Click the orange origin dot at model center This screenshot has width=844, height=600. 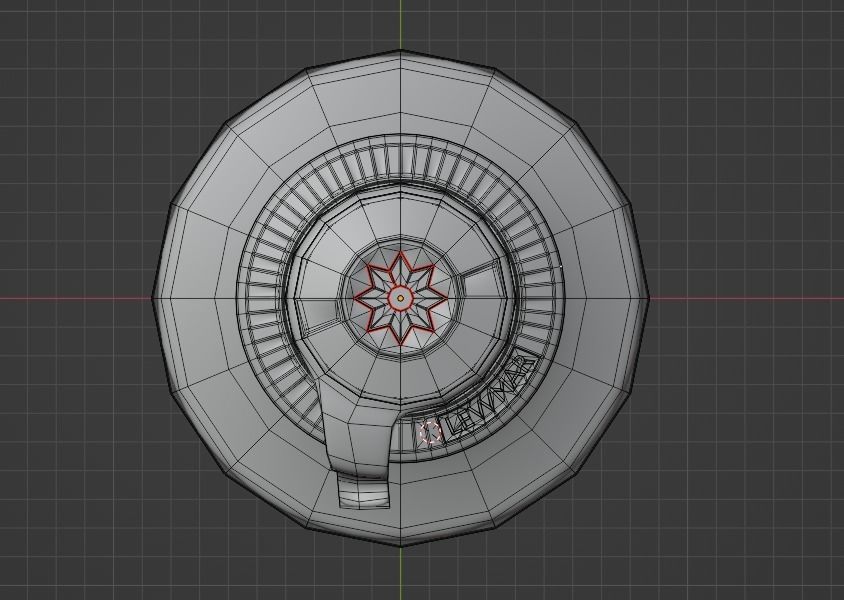tap(400, 298)
